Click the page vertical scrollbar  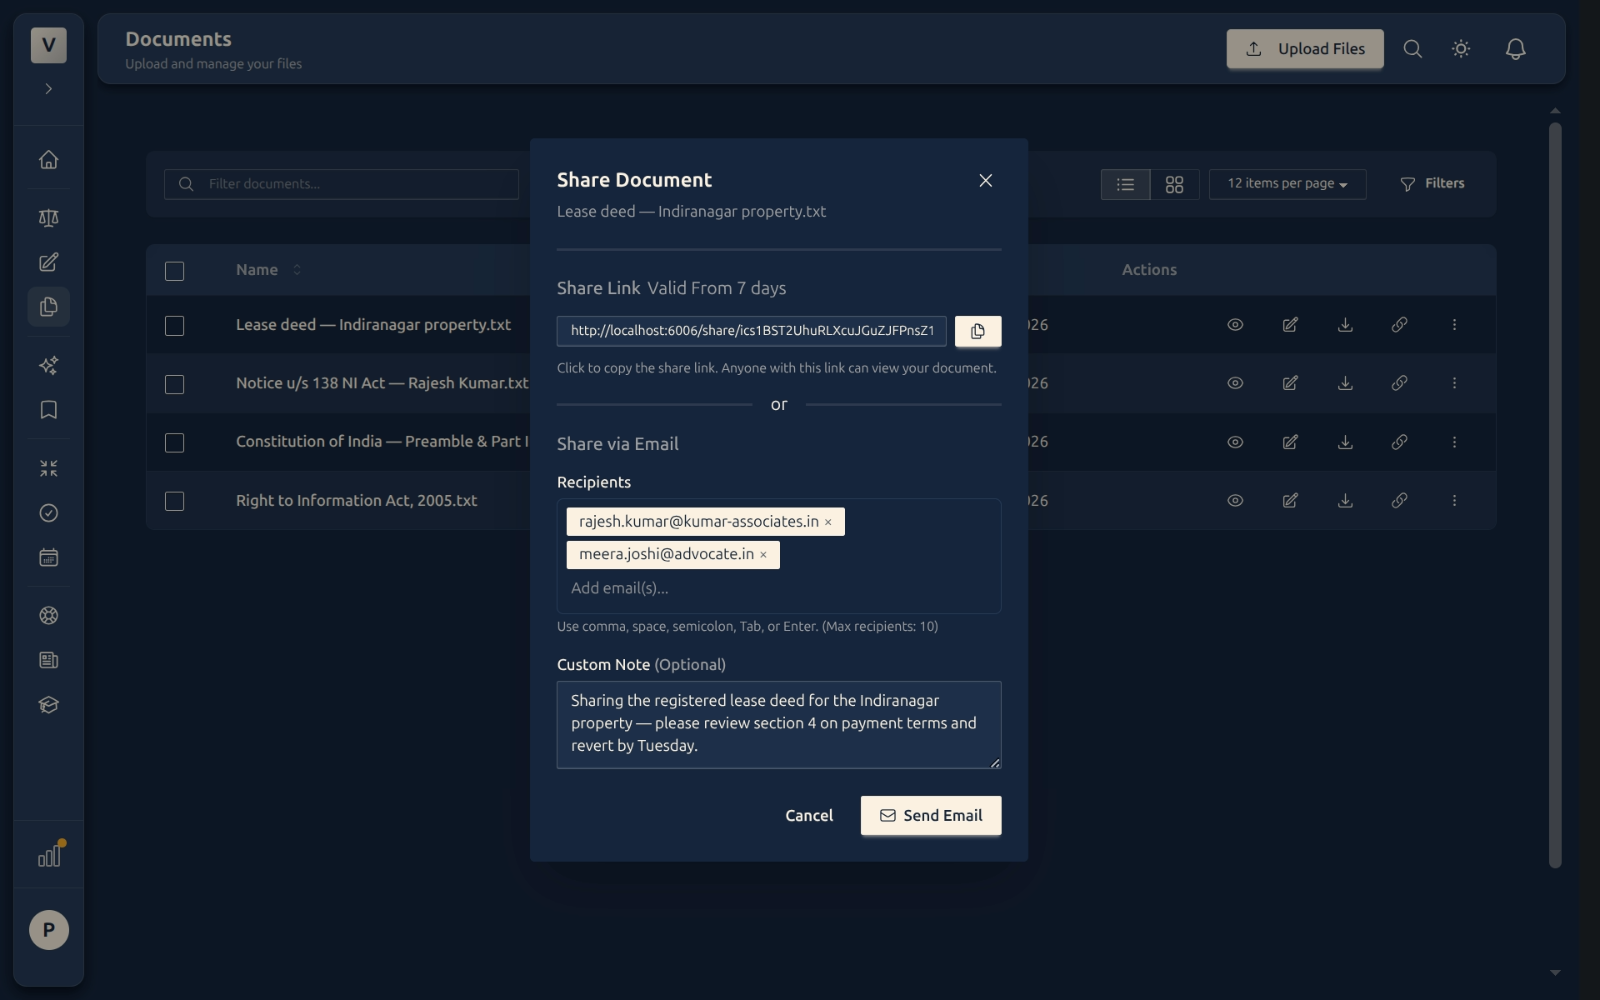[1555, 495]
